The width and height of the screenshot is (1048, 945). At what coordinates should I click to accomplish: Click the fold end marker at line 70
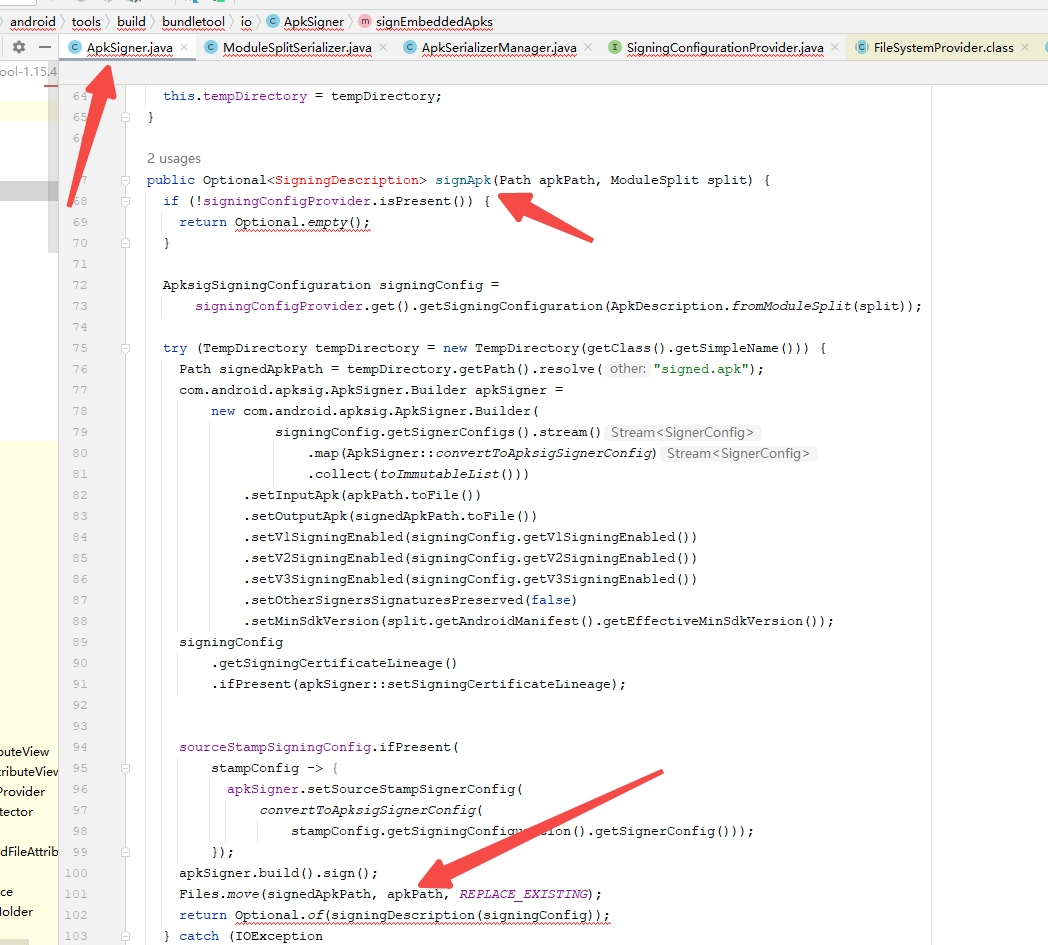pyautogui.click(x=125, y=243)
